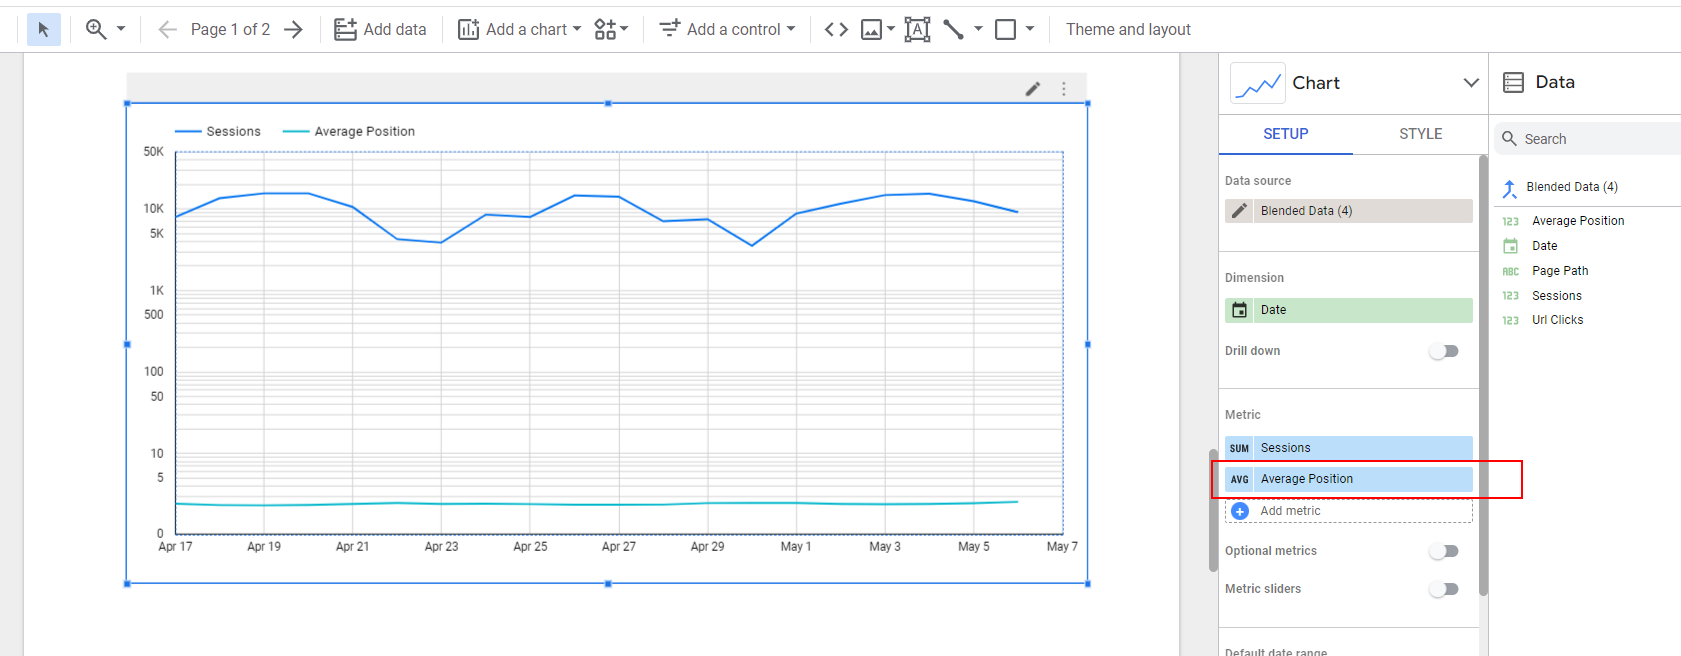The image size is (1681, 656).
Task: Expand the shape type dropdown arrow
Action: point(1030,29)
